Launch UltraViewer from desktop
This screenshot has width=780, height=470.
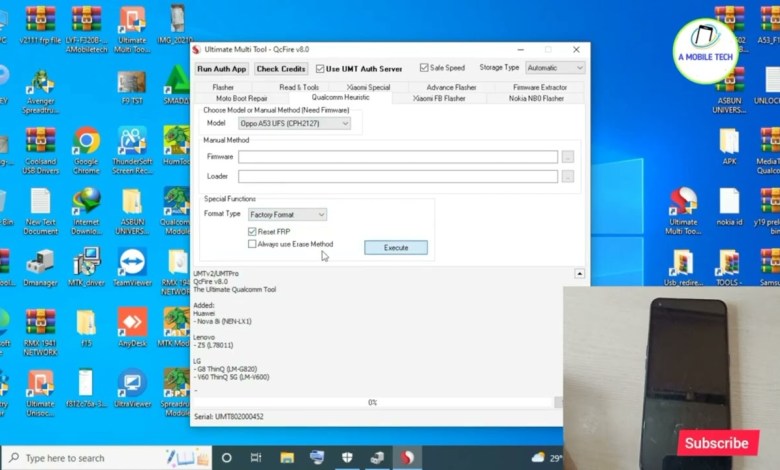[x=132, y=389]
